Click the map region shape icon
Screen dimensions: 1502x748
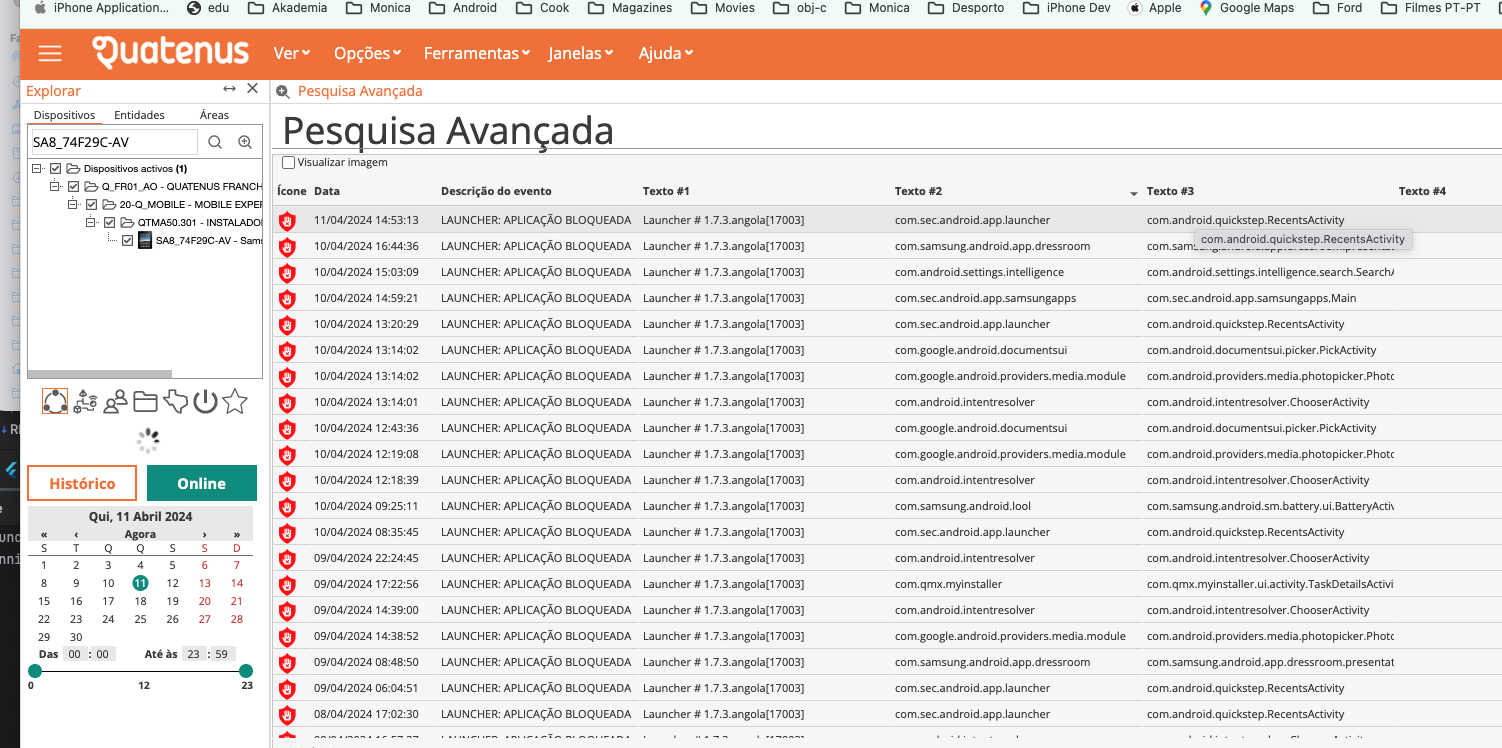point(175,402)
